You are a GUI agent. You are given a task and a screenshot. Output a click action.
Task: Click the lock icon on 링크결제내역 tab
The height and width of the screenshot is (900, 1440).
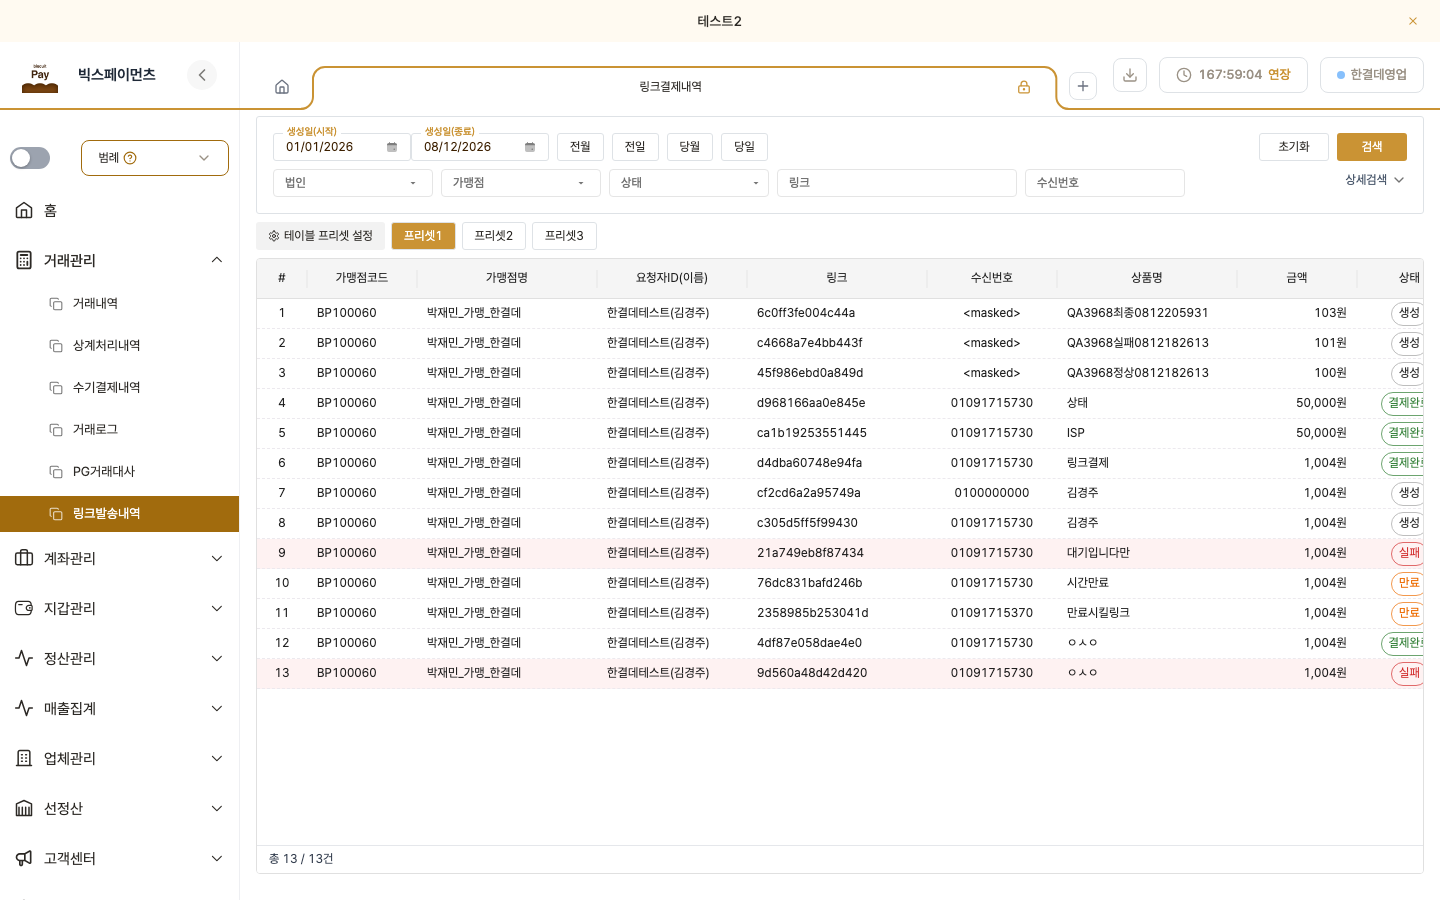(x=1024, y=87)
